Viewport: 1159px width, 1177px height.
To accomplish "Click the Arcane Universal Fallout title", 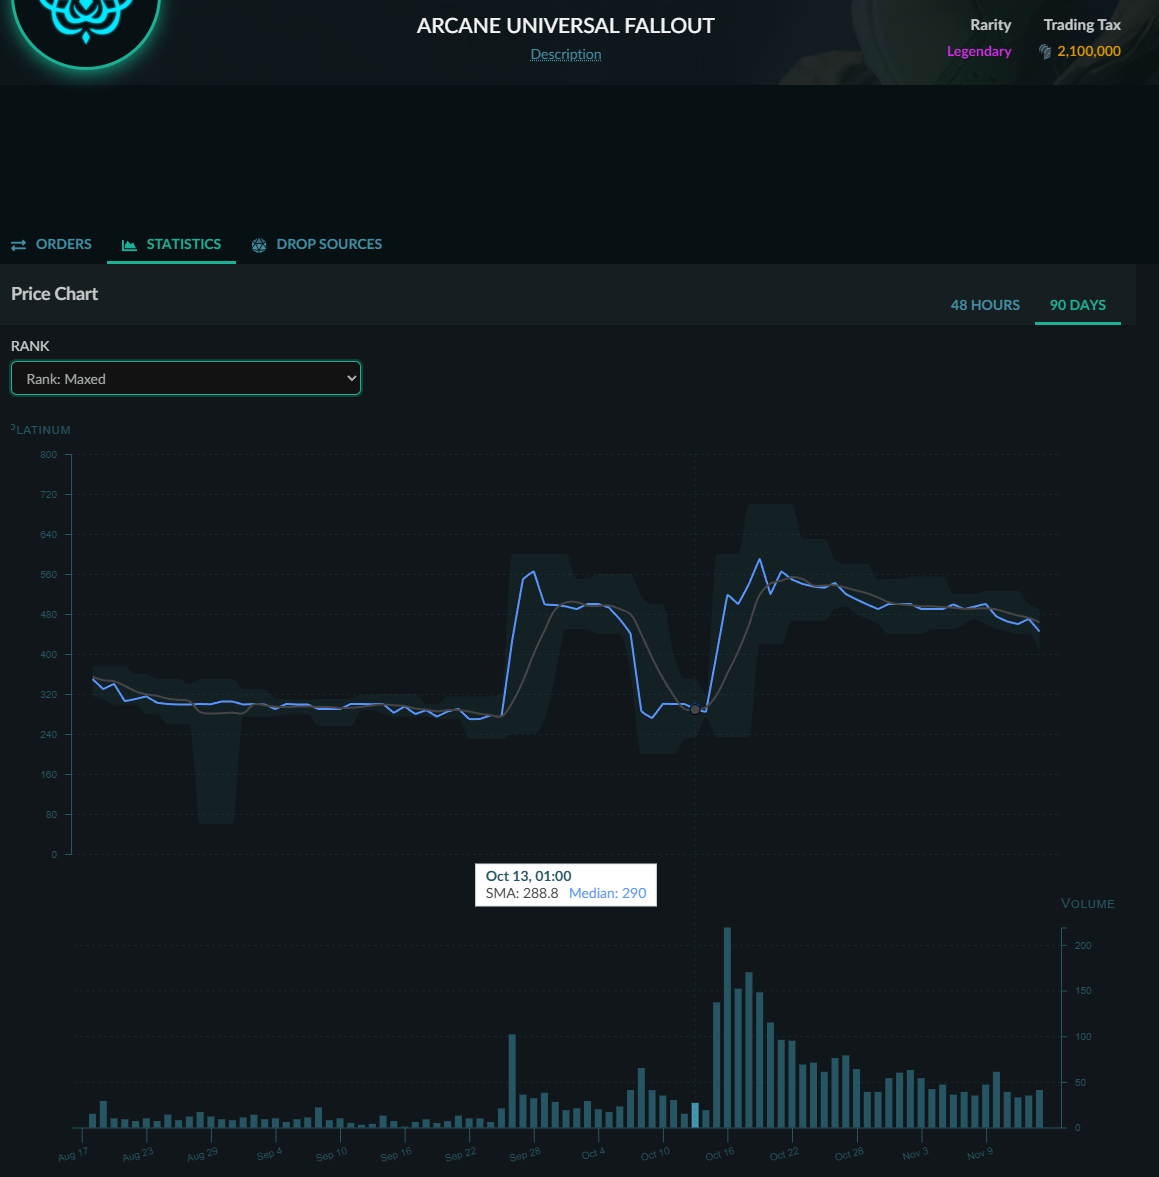I will pos(565,26).
